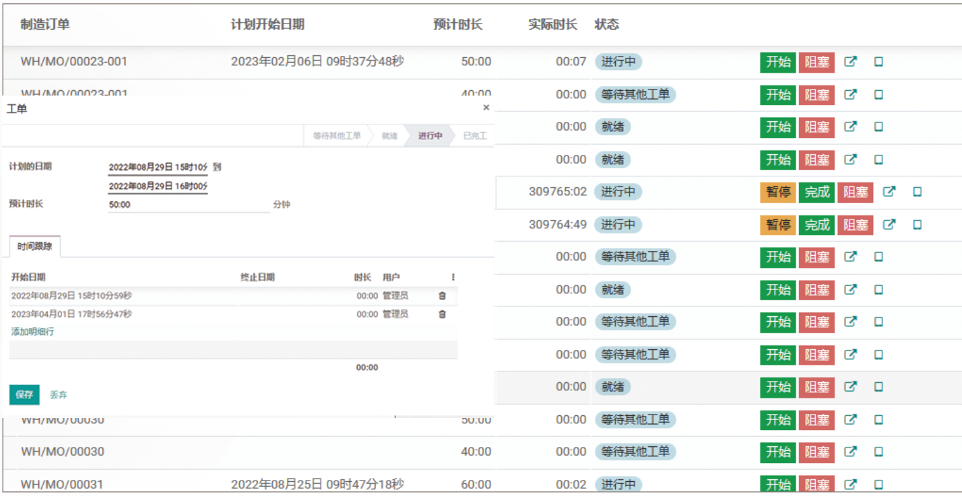This screenshot has height=496, width=962.
Task: Click 添加明细行 to add a line
Action: click(x=32, y=331)
